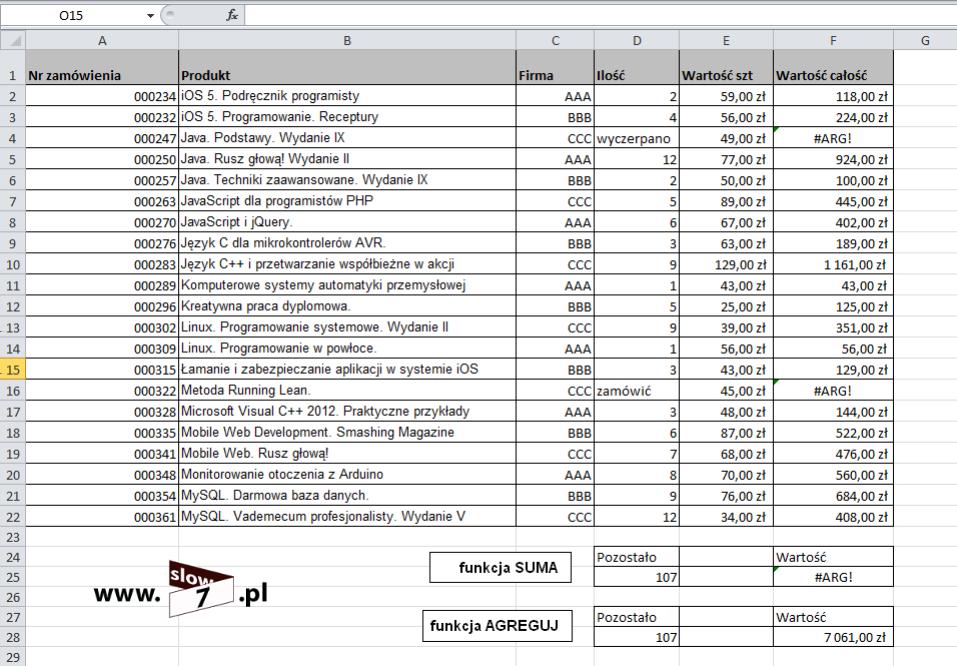Click the Select All corner button

pyautogui.click(x=13, y=41)
